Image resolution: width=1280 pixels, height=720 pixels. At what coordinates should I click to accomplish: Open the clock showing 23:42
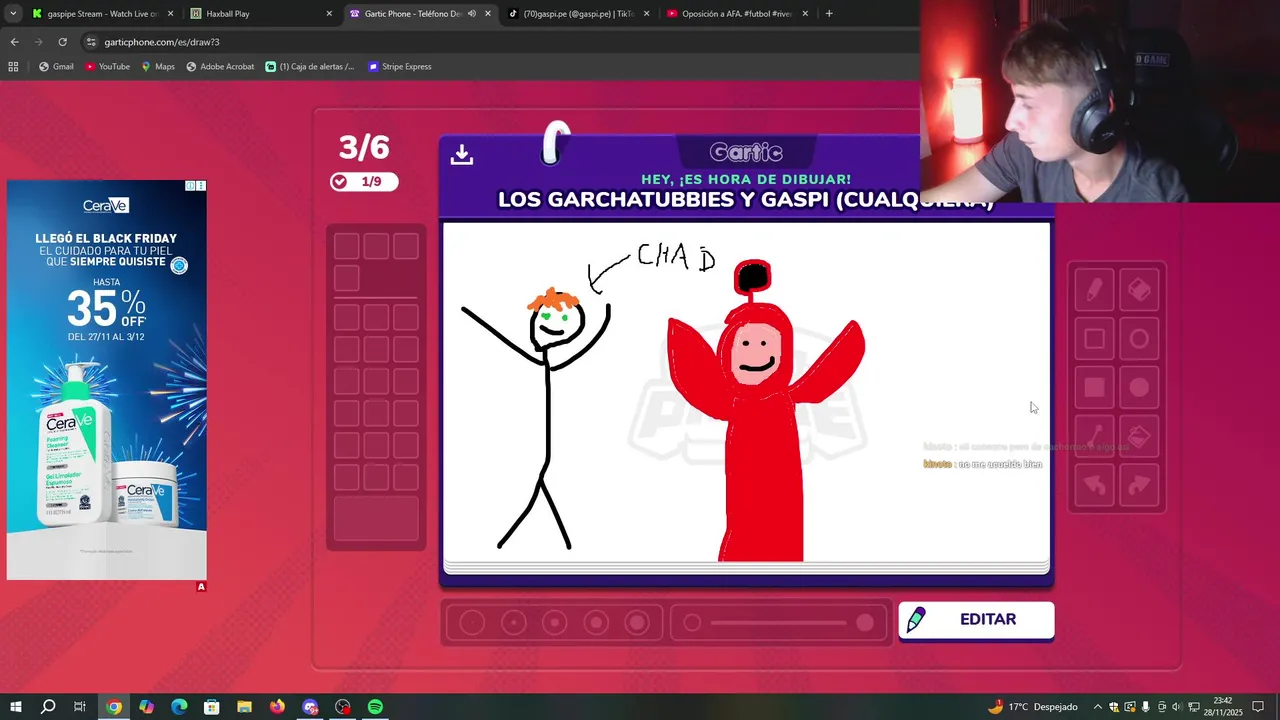coord(1222,707)
